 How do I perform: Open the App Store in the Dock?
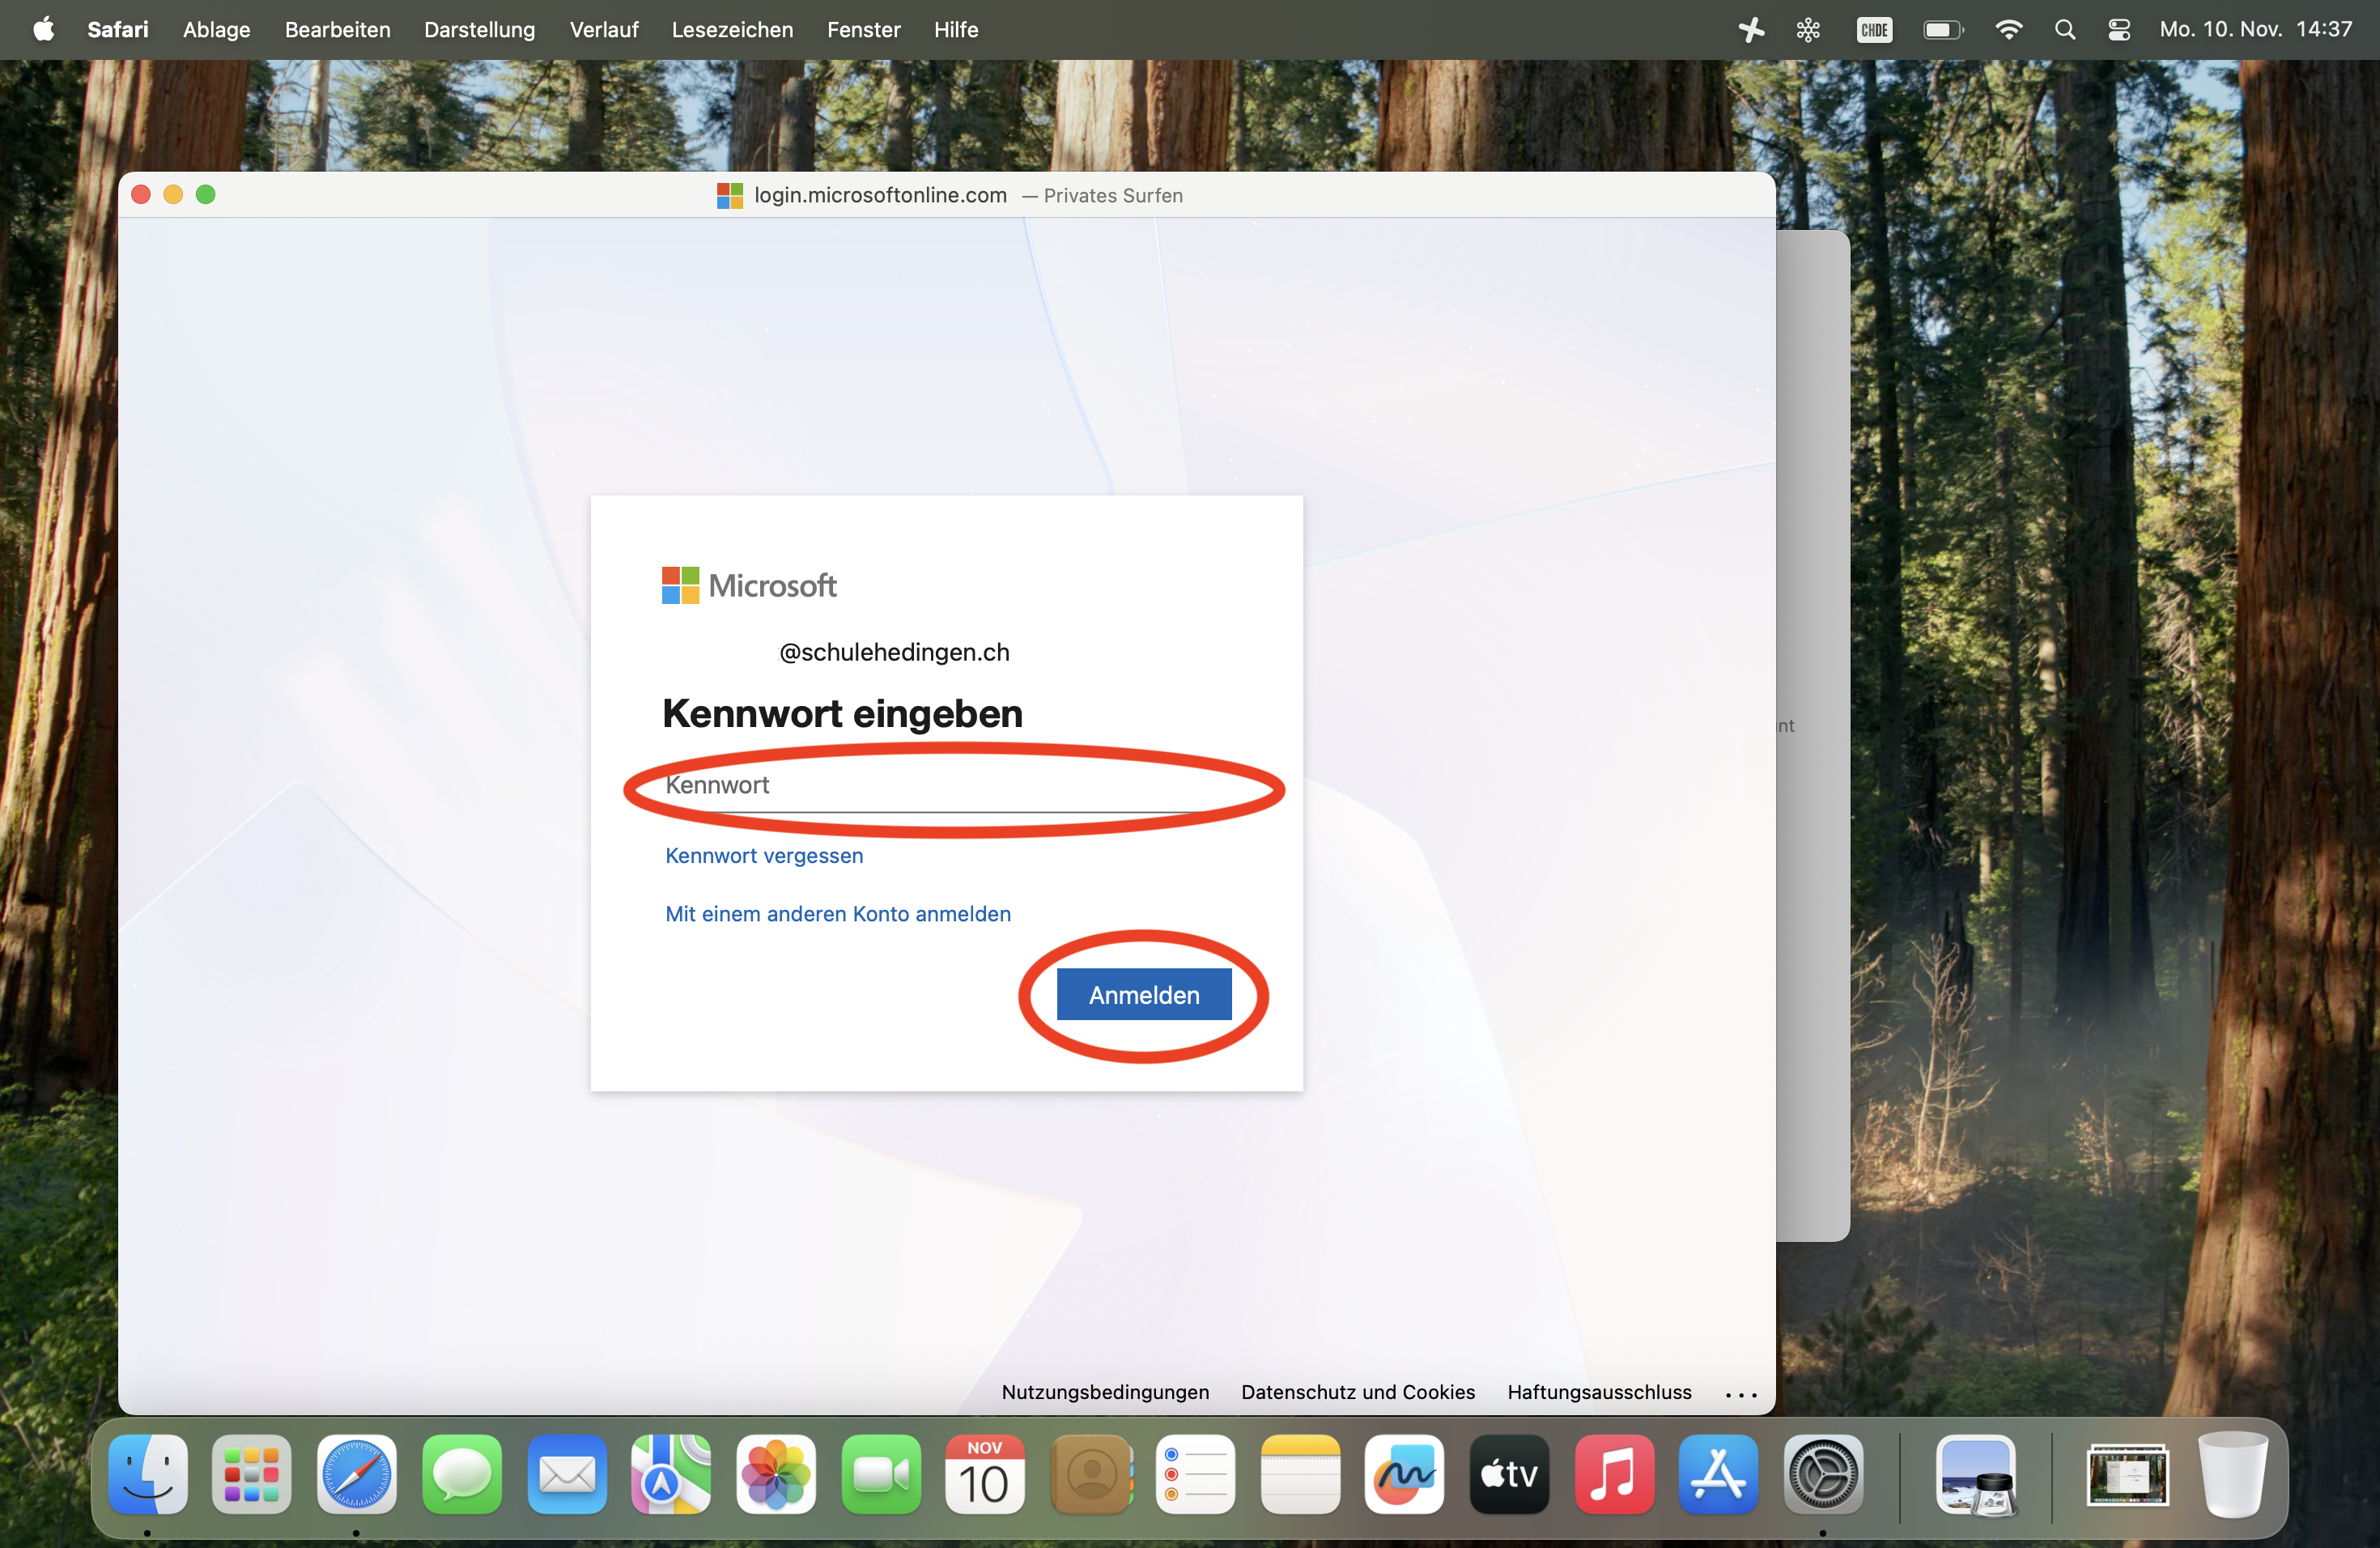point(1717,1474)
